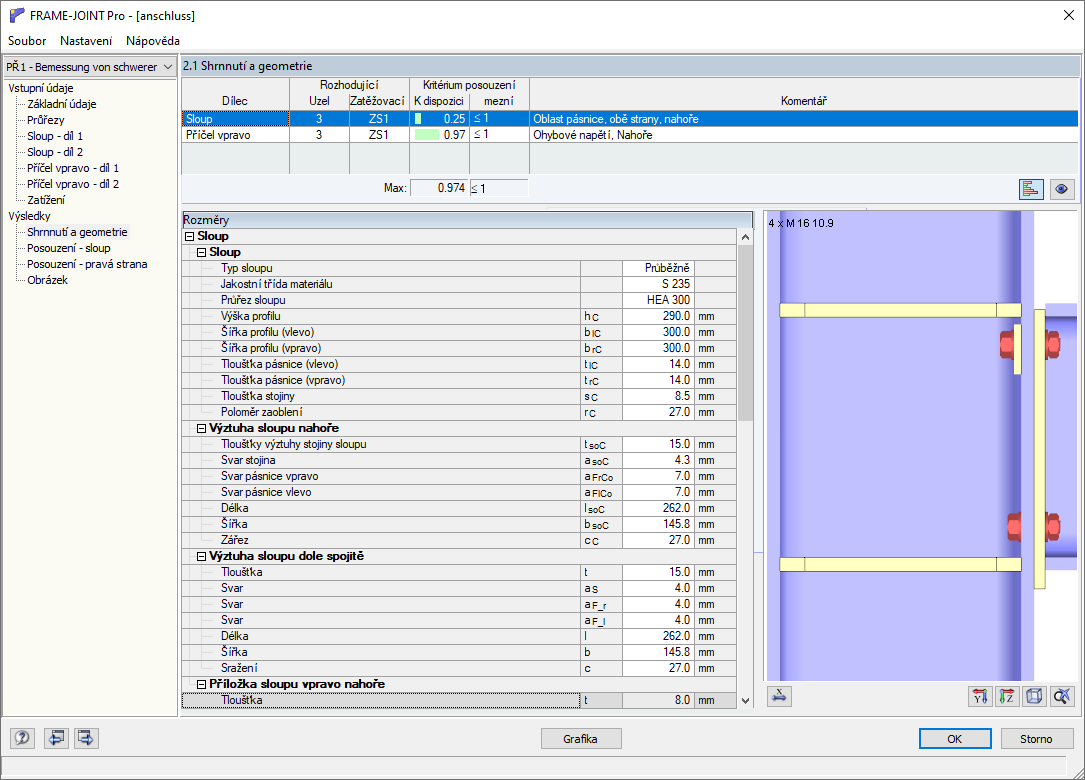The height and width of the screenshot is (780, 1085).
Task: Open the help dialog icon
Action: [x=22, y=738]
